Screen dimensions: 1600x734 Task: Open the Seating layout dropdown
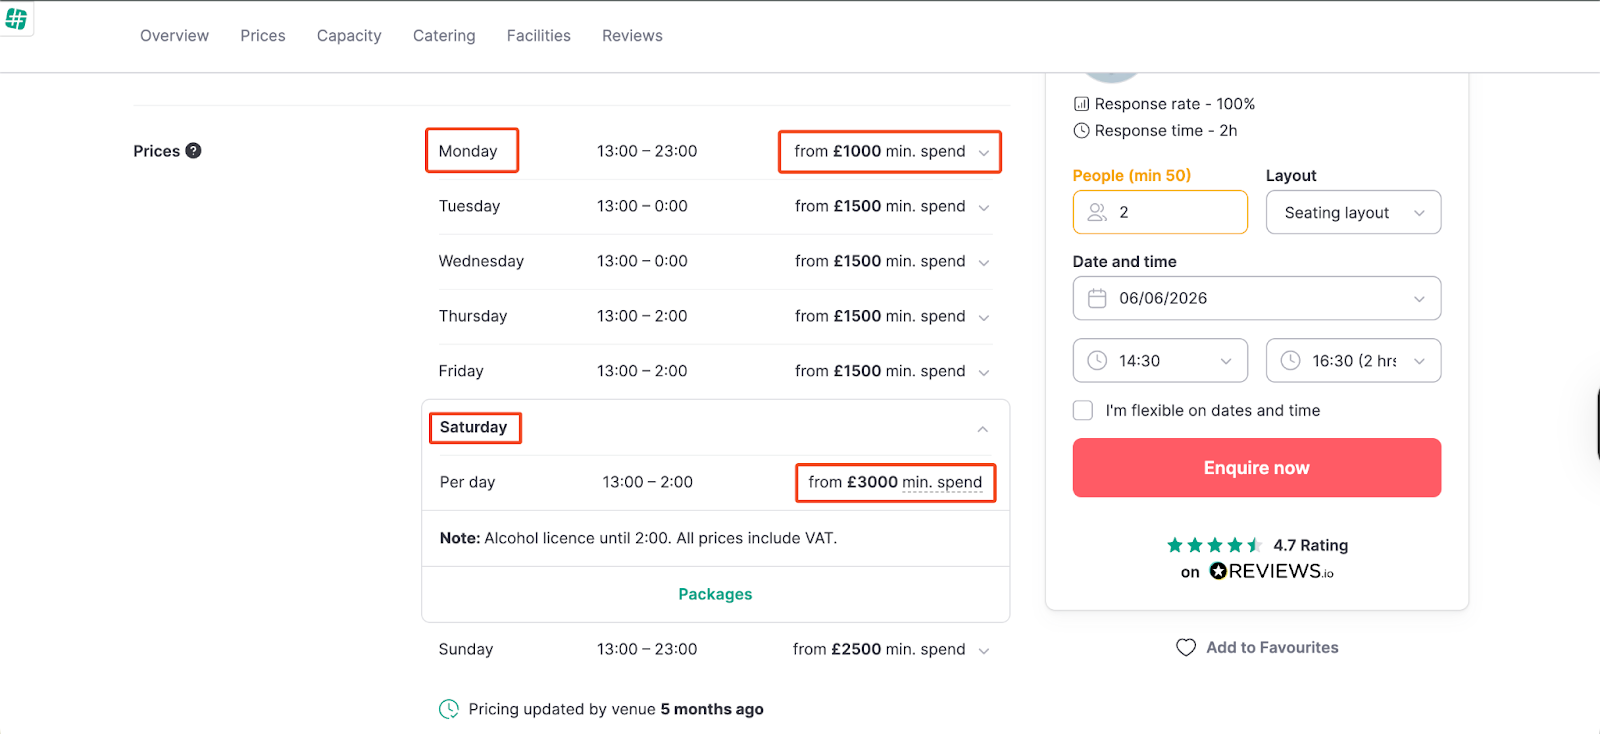click(x=1353, y=213)
